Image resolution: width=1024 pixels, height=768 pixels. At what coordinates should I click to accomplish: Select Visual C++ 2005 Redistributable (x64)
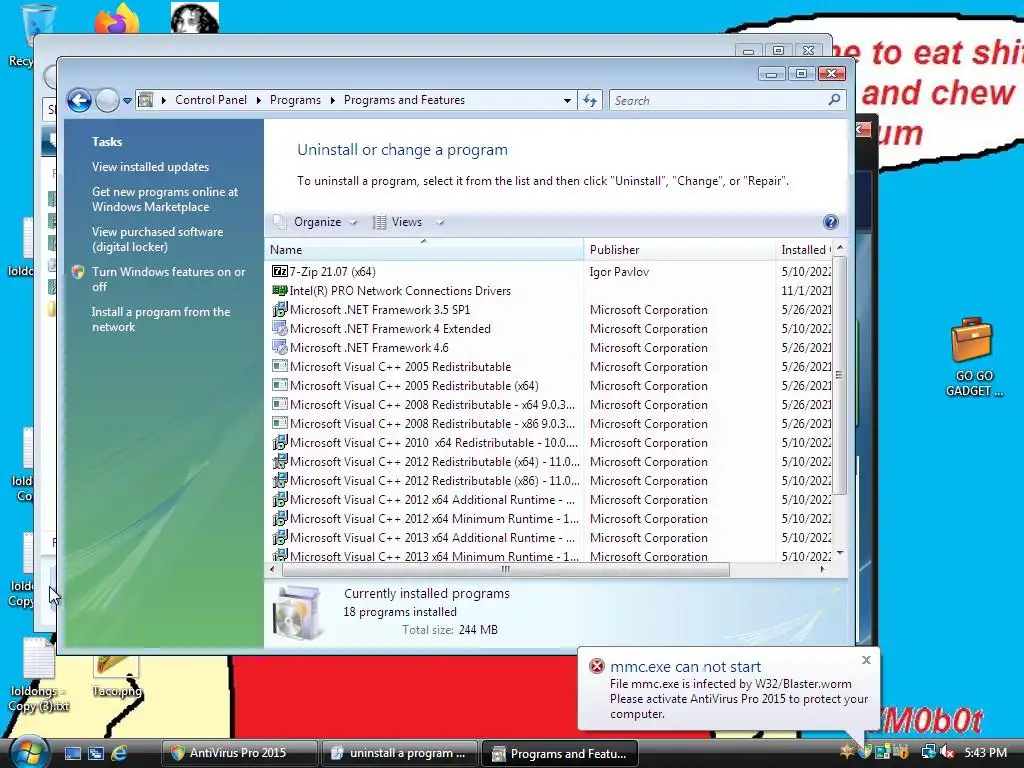pyautogui.click(x=414, y=385)
